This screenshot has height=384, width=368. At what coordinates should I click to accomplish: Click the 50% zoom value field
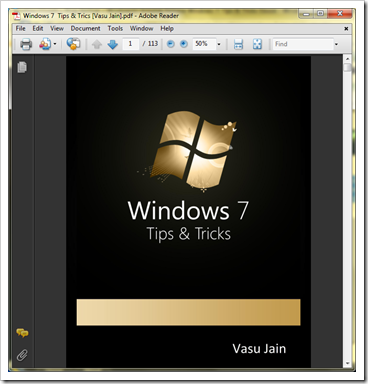click(203, 44)
